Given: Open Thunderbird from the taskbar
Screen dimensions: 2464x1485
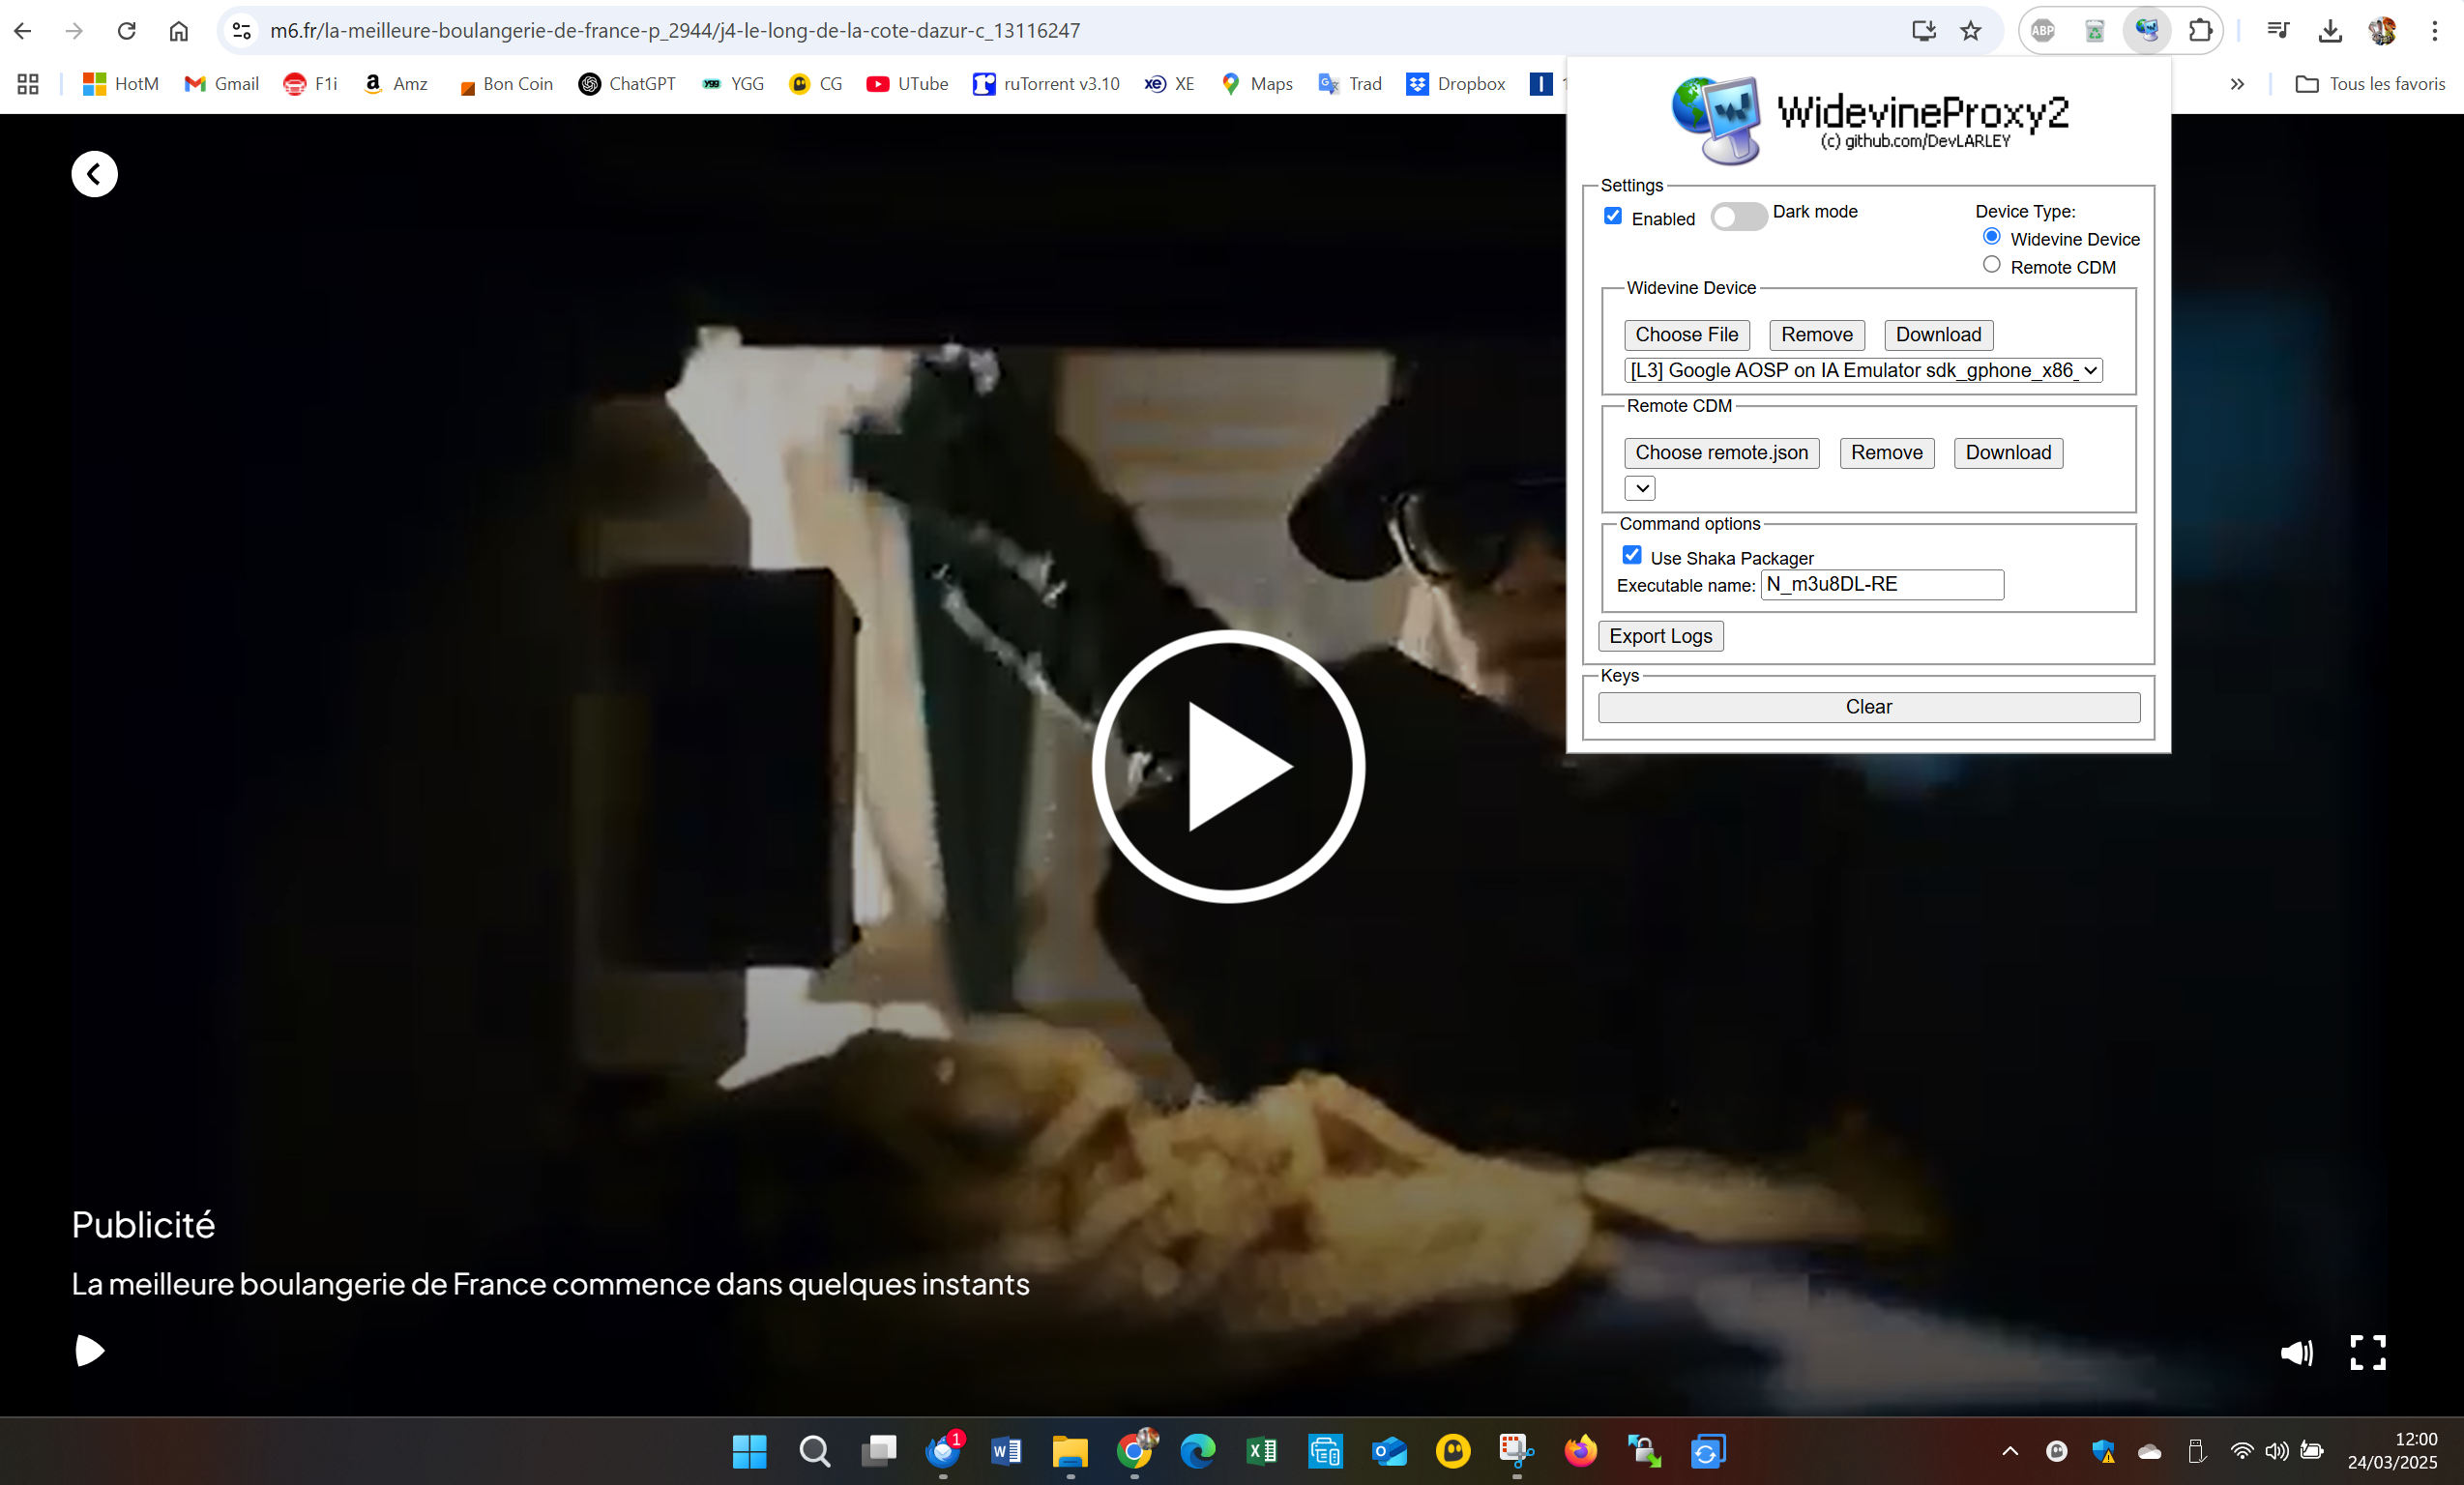Looking at the screenshot, I should coord(943,1451).
